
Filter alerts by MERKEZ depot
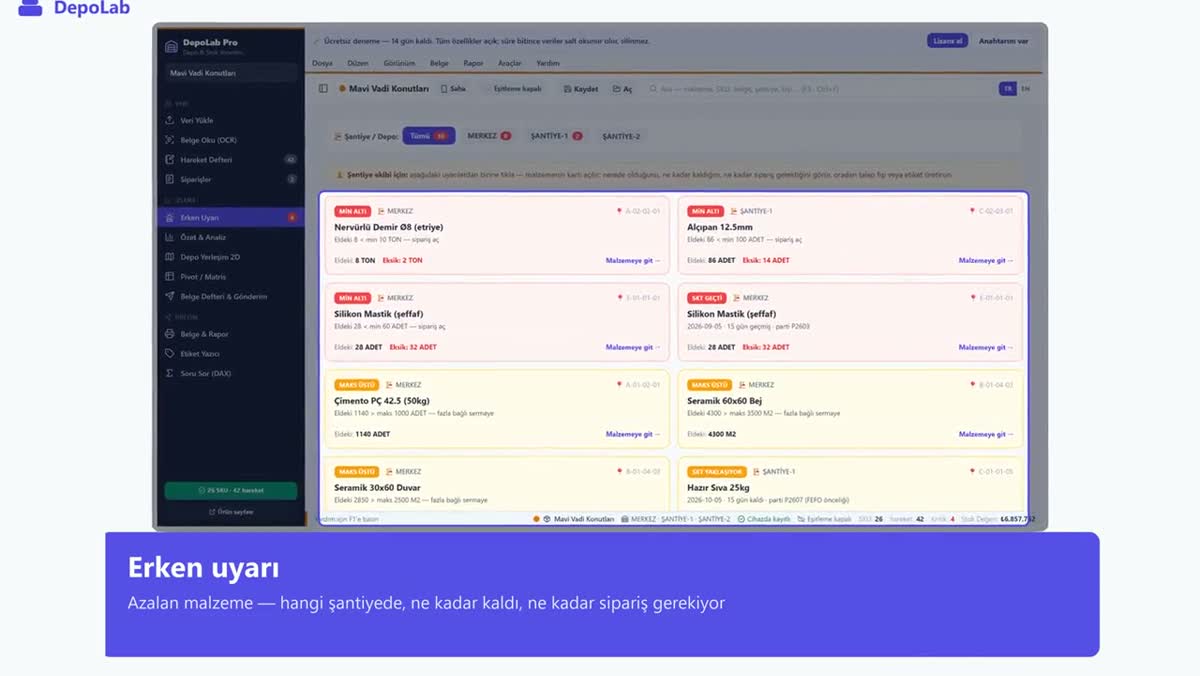(489, 136)
